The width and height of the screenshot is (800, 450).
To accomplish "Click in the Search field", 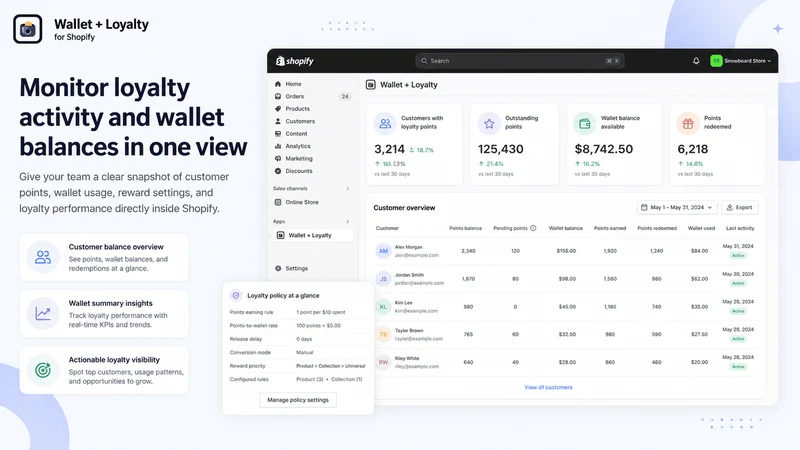I will [x=519, y=61].
